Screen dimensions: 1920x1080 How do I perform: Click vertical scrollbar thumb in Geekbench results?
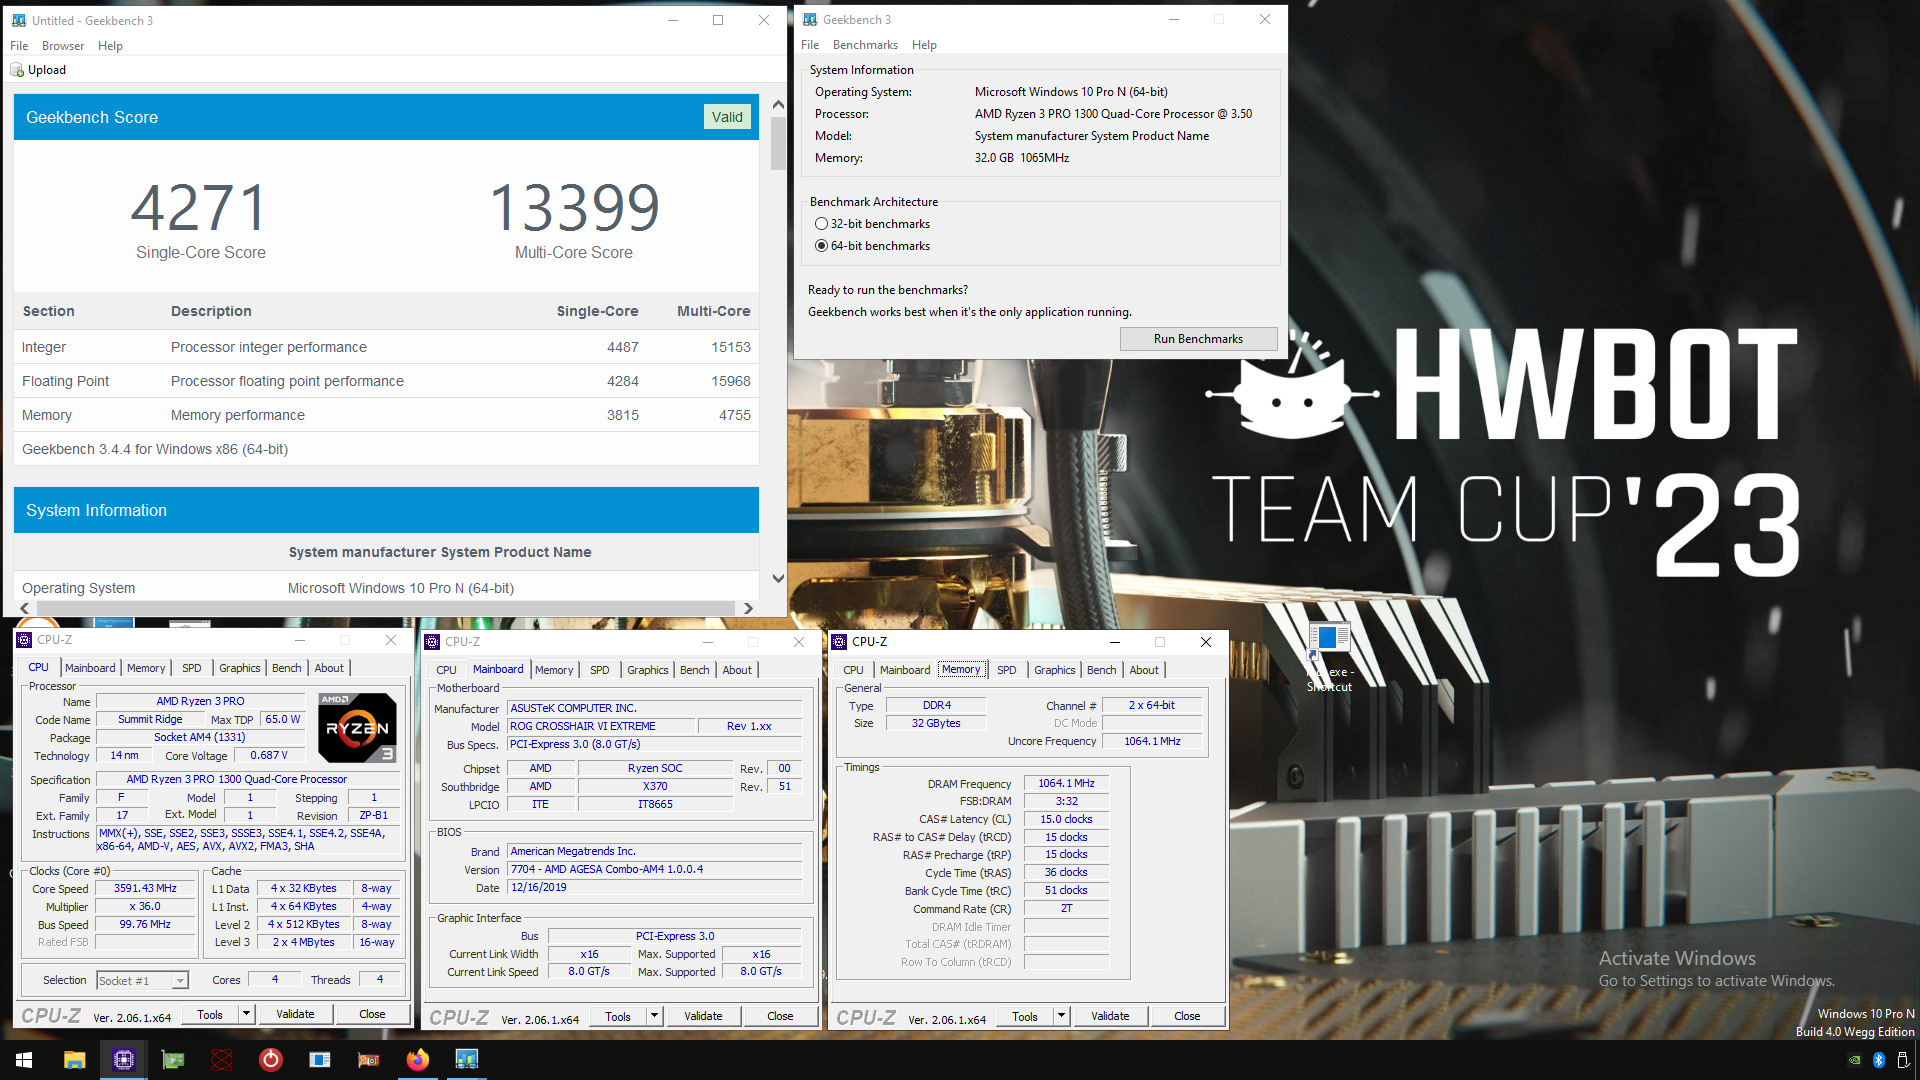pos(778,143)
